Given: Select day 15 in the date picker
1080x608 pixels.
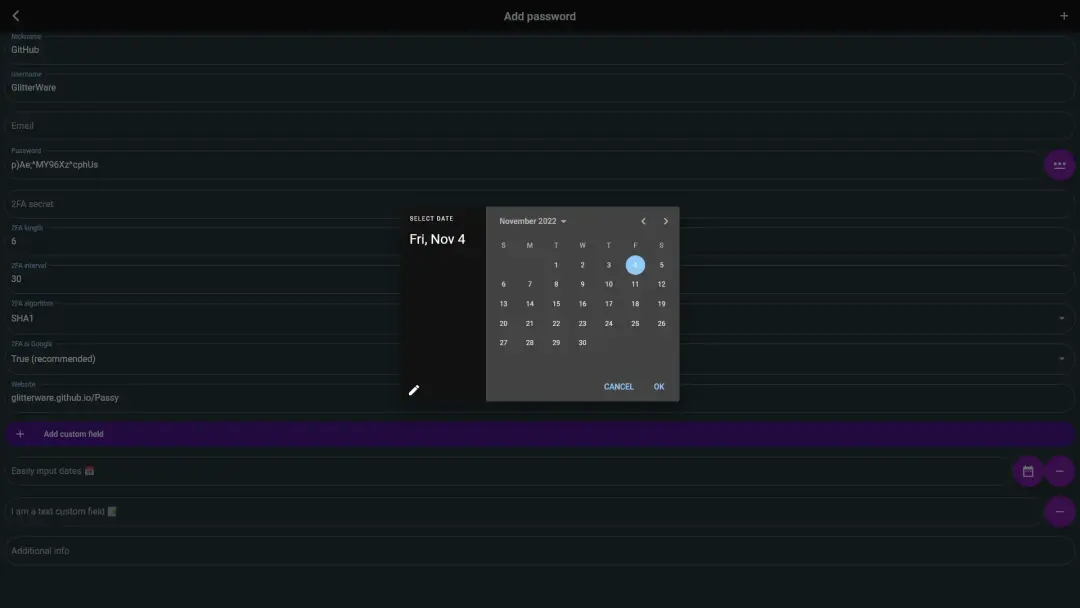Looking at the screenshot, I should (556, 304).
